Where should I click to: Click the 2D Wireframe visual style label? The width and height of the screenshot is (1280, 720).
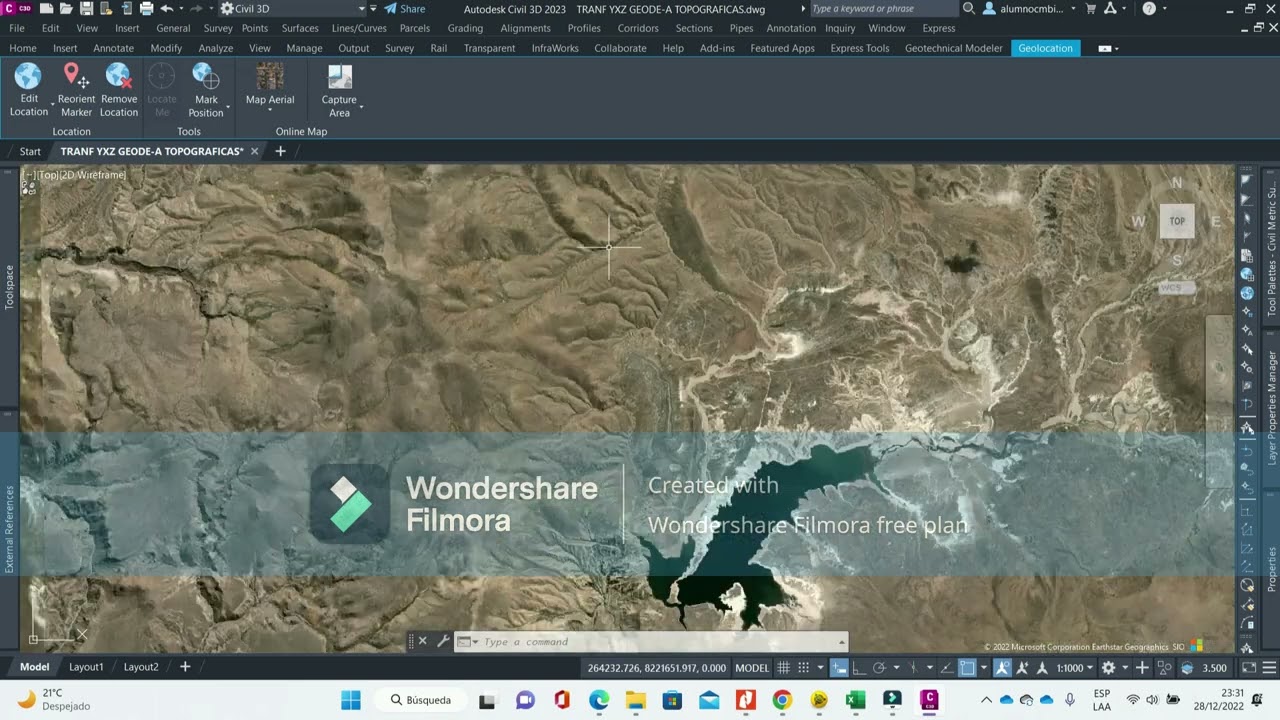(x=93, y=175)
